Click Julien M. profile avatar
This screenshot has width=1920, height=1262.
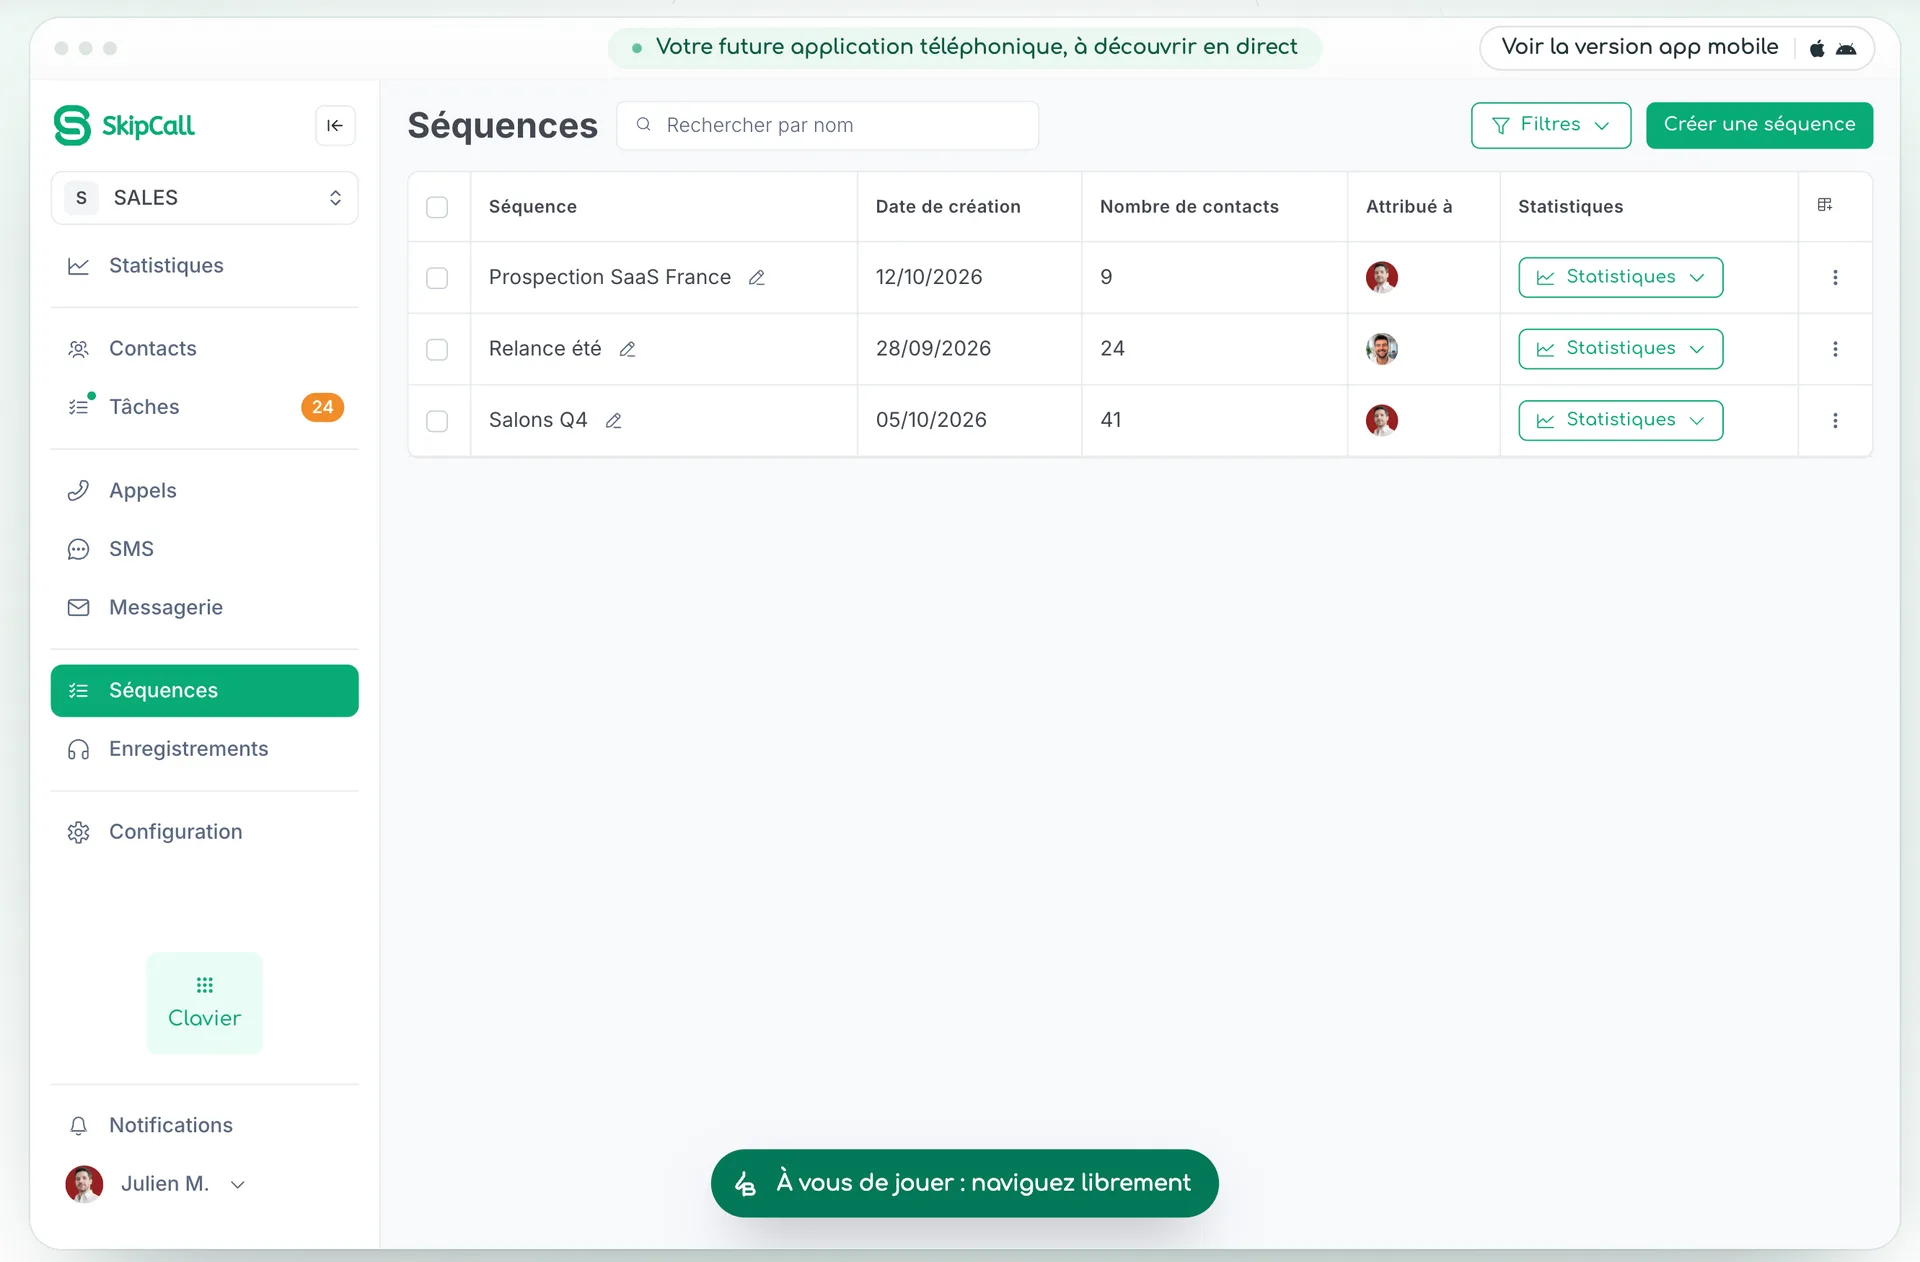[x=84, y=1184]
